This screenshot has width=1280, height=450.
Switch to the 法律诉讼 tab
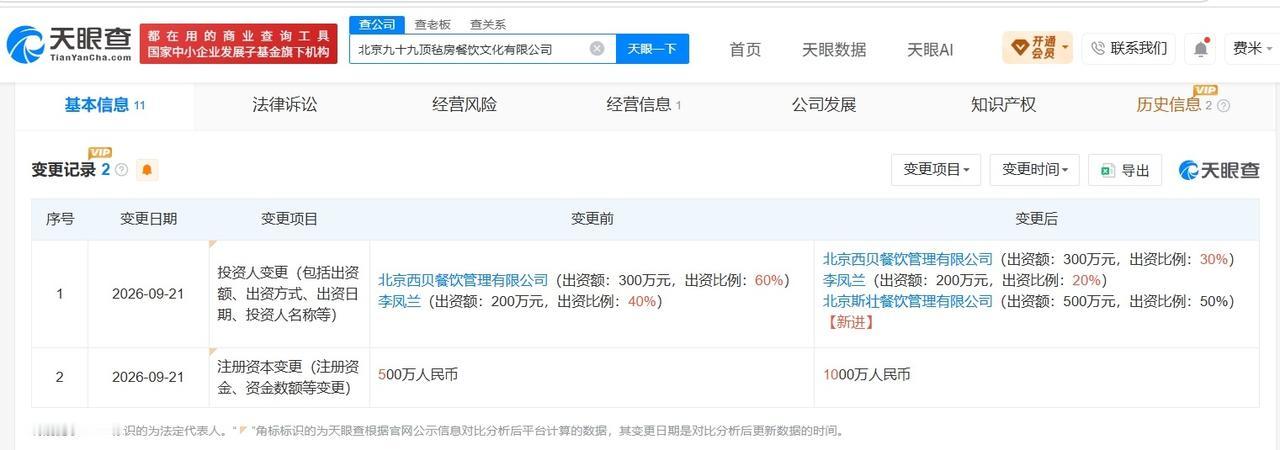coord(285,105)
